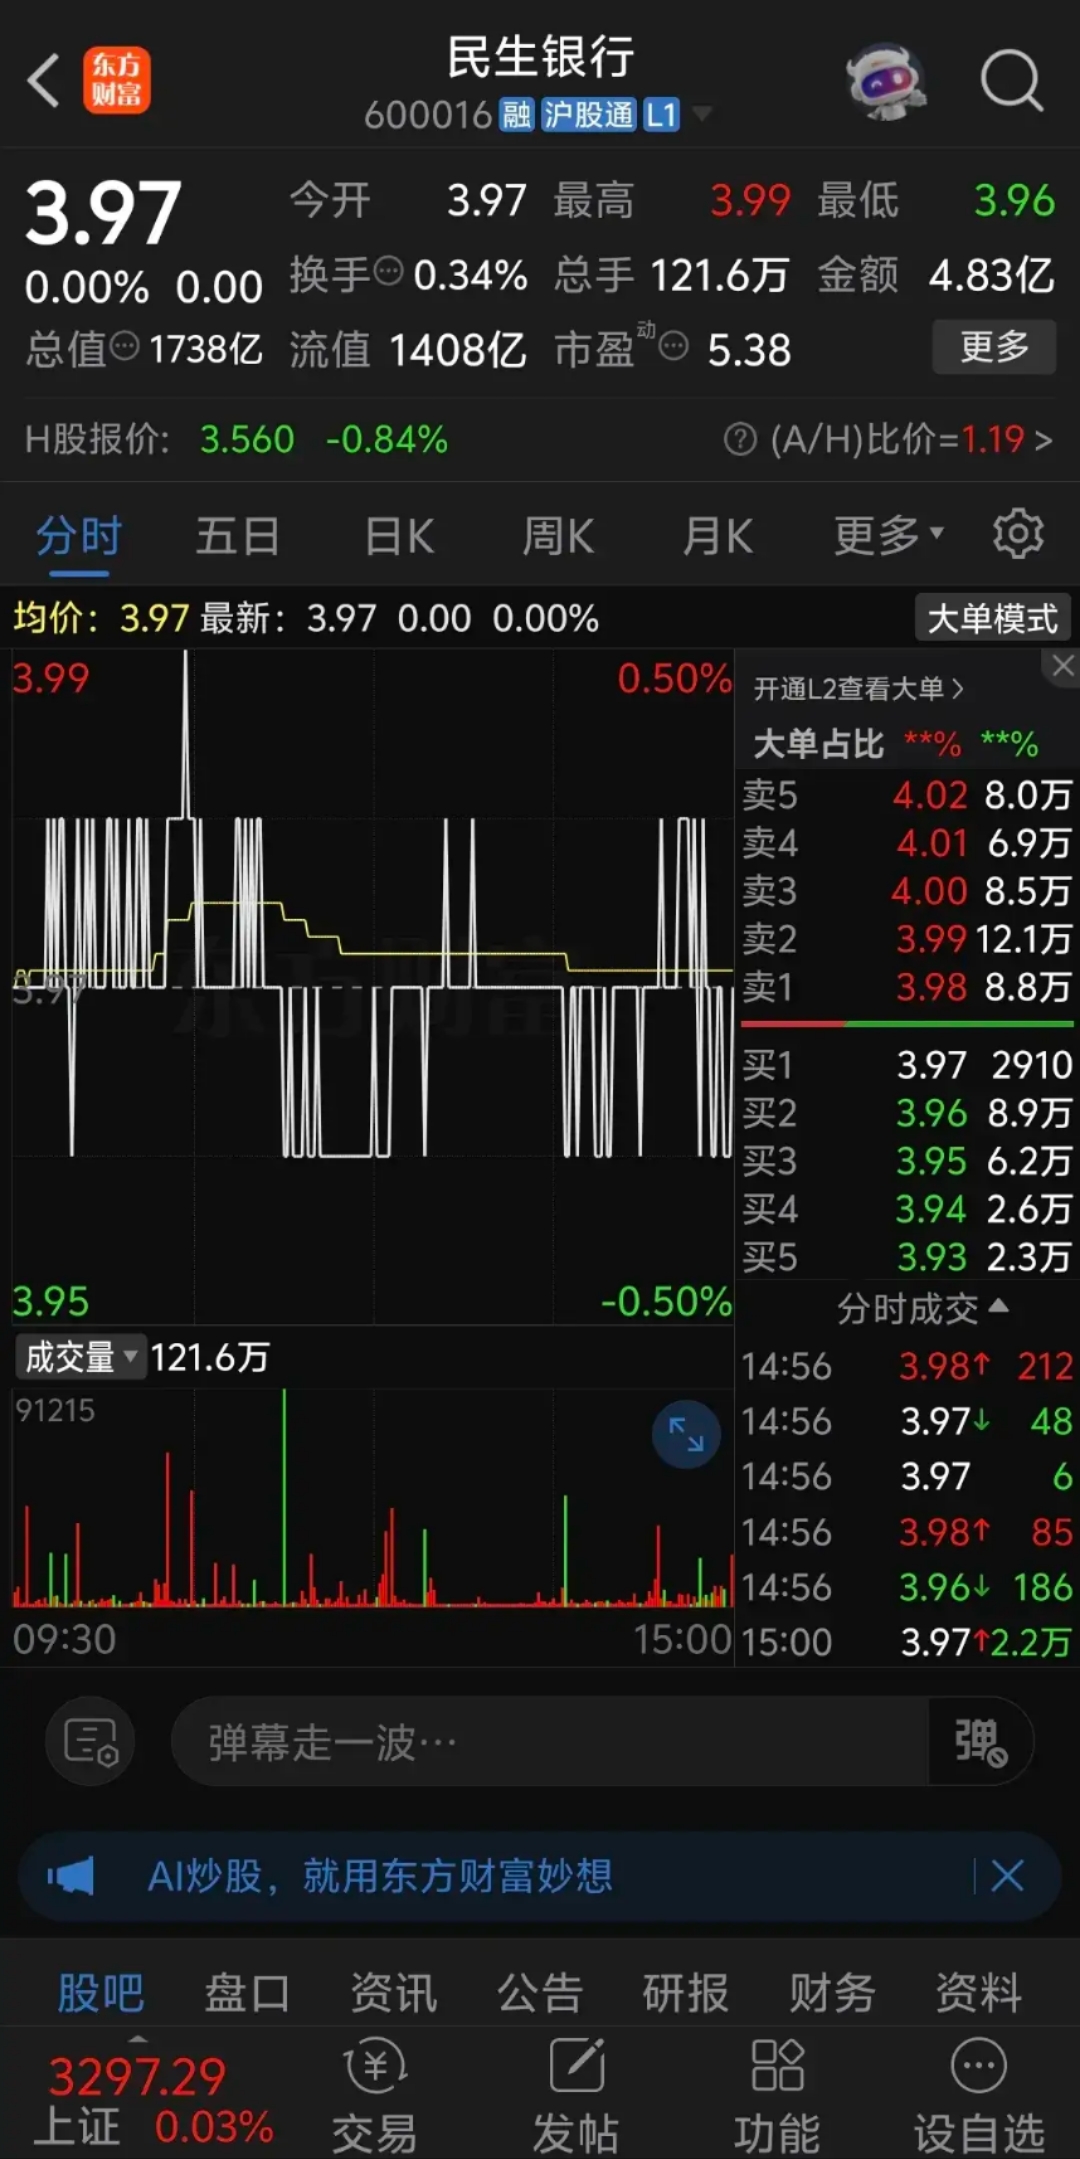The height and width of the screenshot is (2159, 1080).
Task: Open 开通L2查看大单 link
Action: [x=858, y=688]
